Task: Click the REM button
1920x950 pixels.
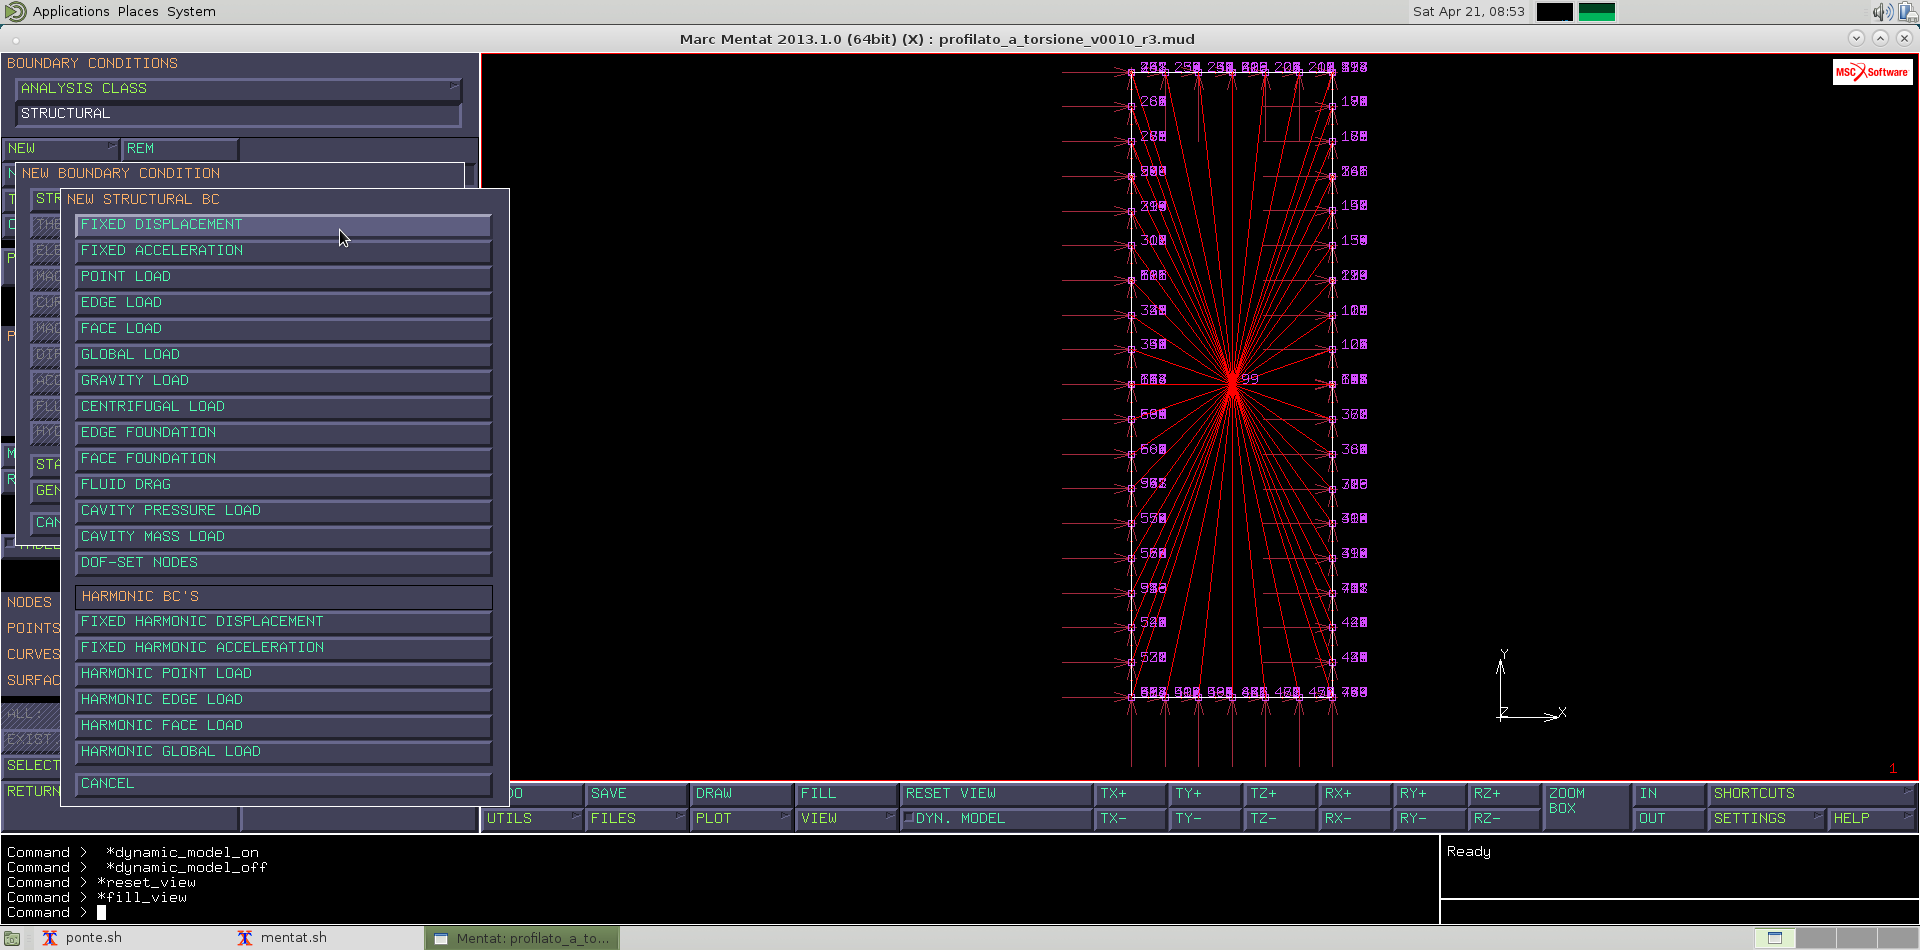Action: [x=180, y=149]
